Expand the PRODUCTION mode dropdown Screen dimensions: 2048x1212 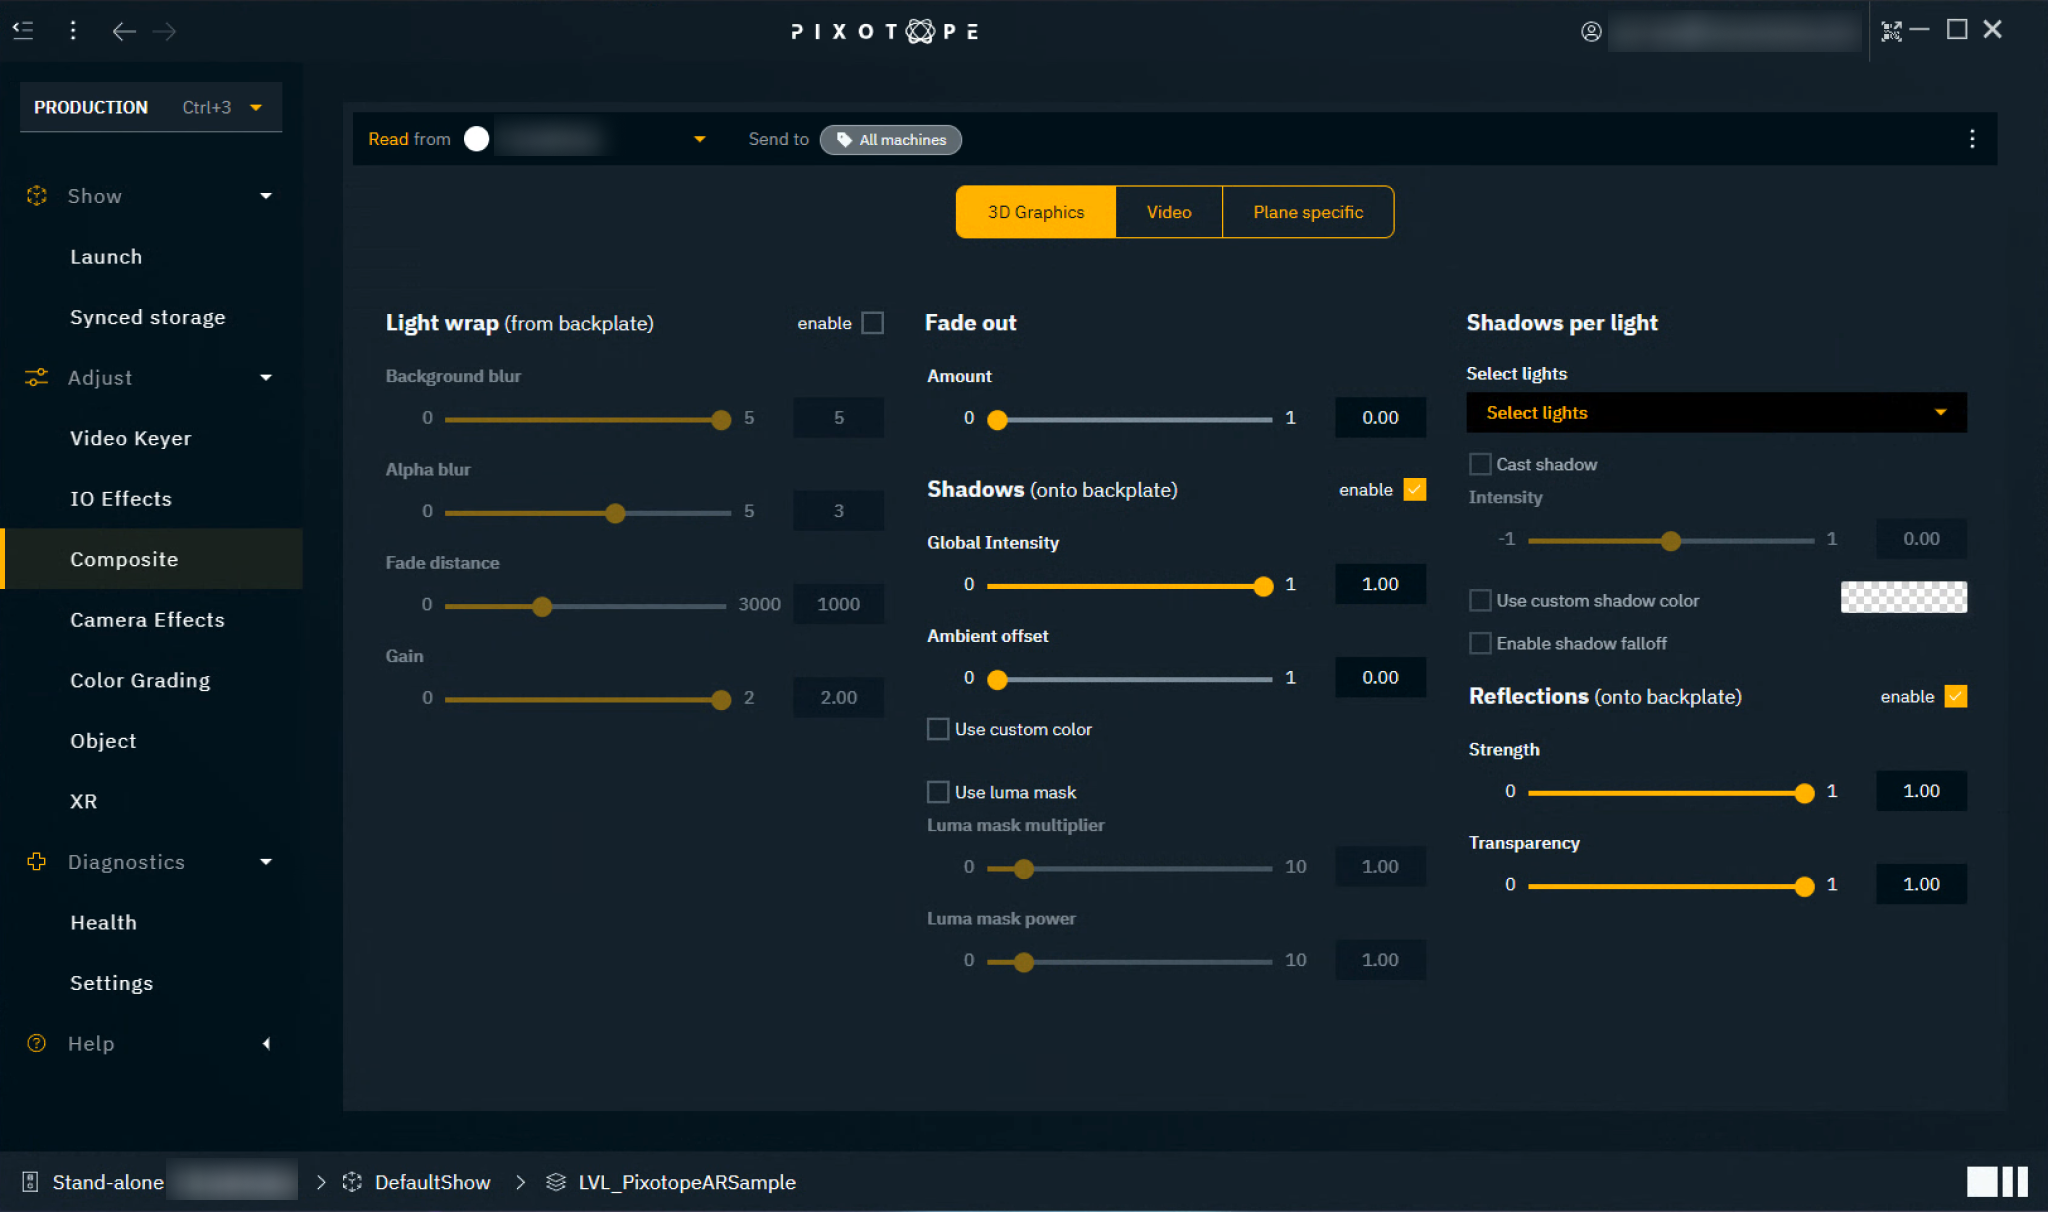pyautogui.click(x=256, y=108)
